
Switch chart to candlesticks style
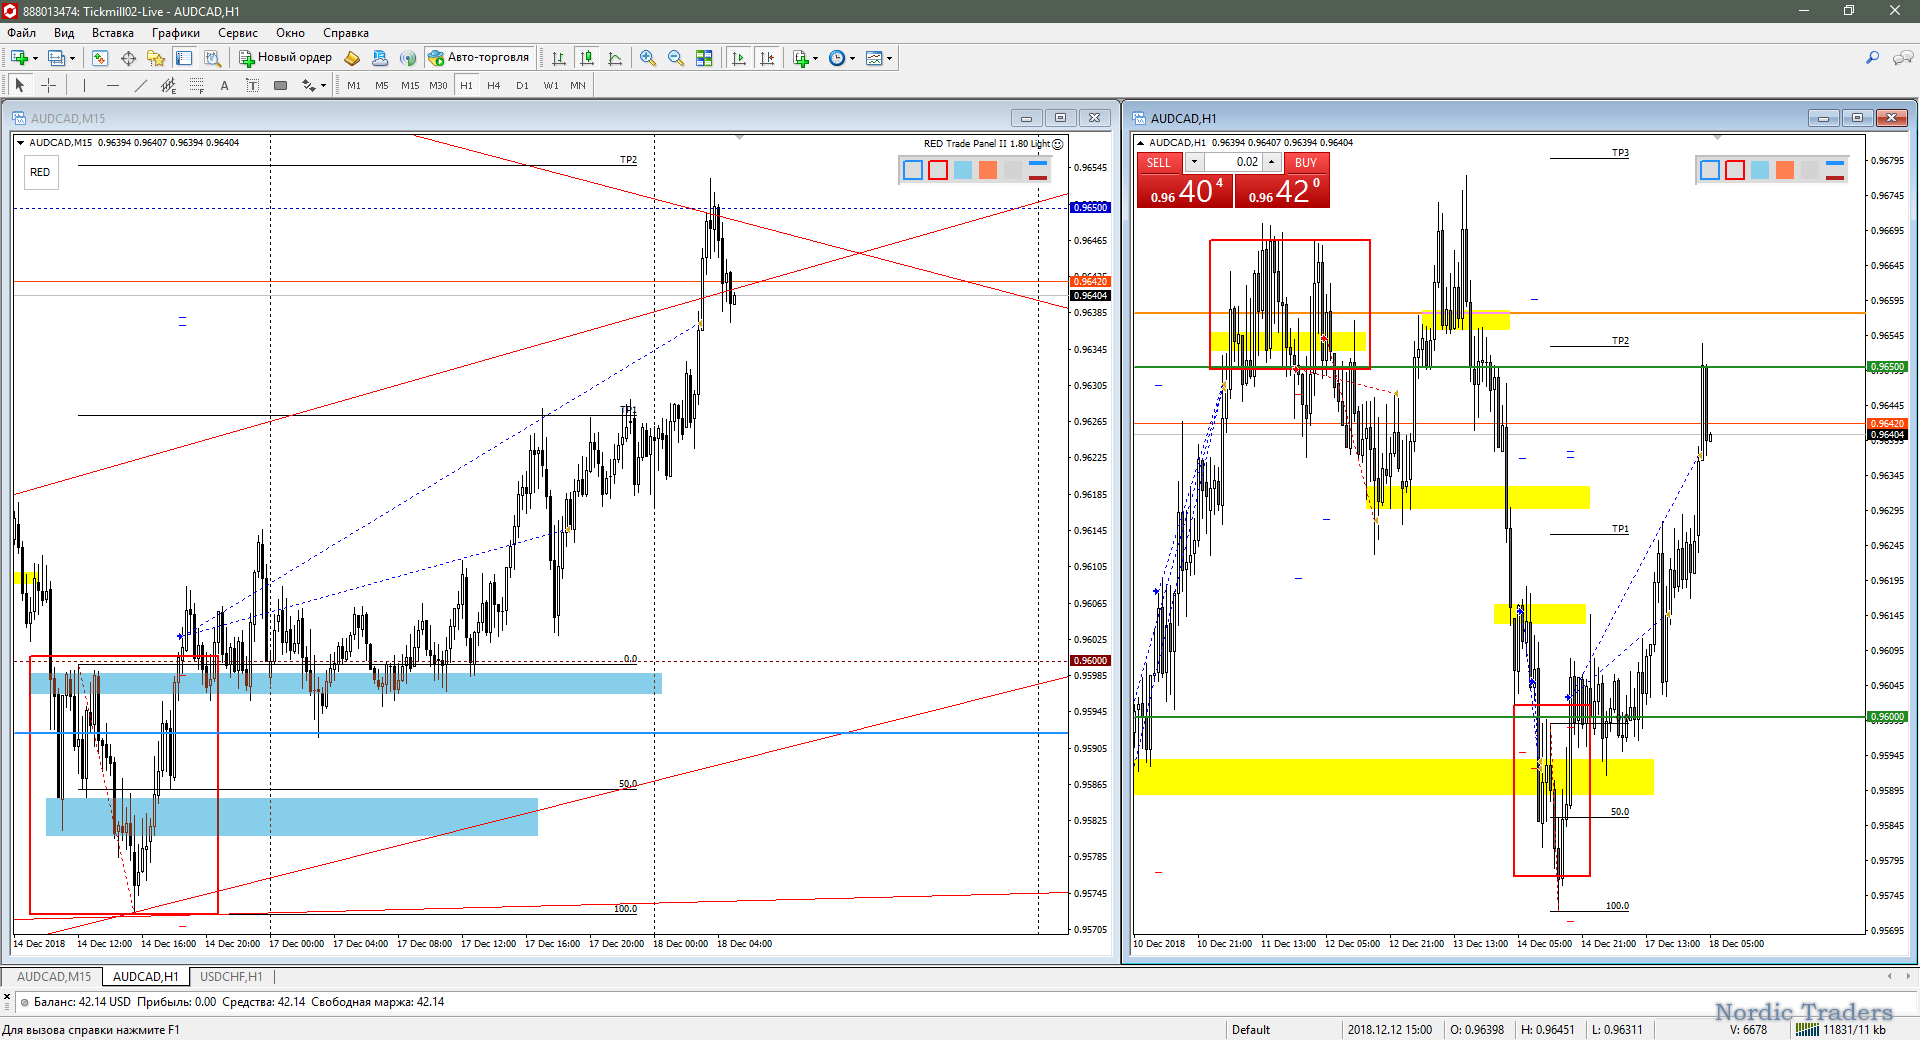tap(587, 58)
